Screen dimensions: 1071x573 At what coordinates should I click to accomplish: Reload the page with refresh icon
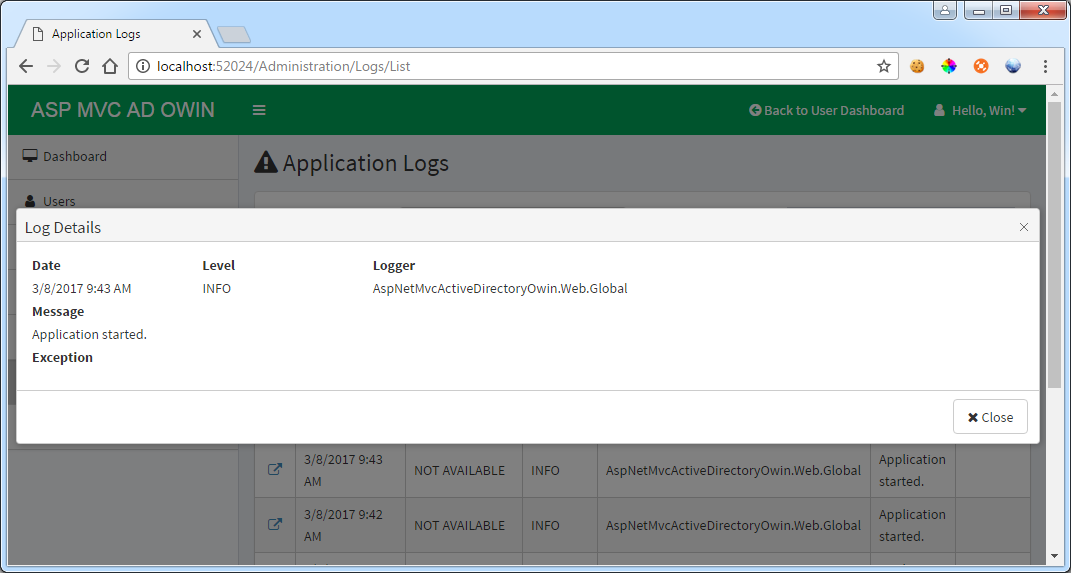82,66
